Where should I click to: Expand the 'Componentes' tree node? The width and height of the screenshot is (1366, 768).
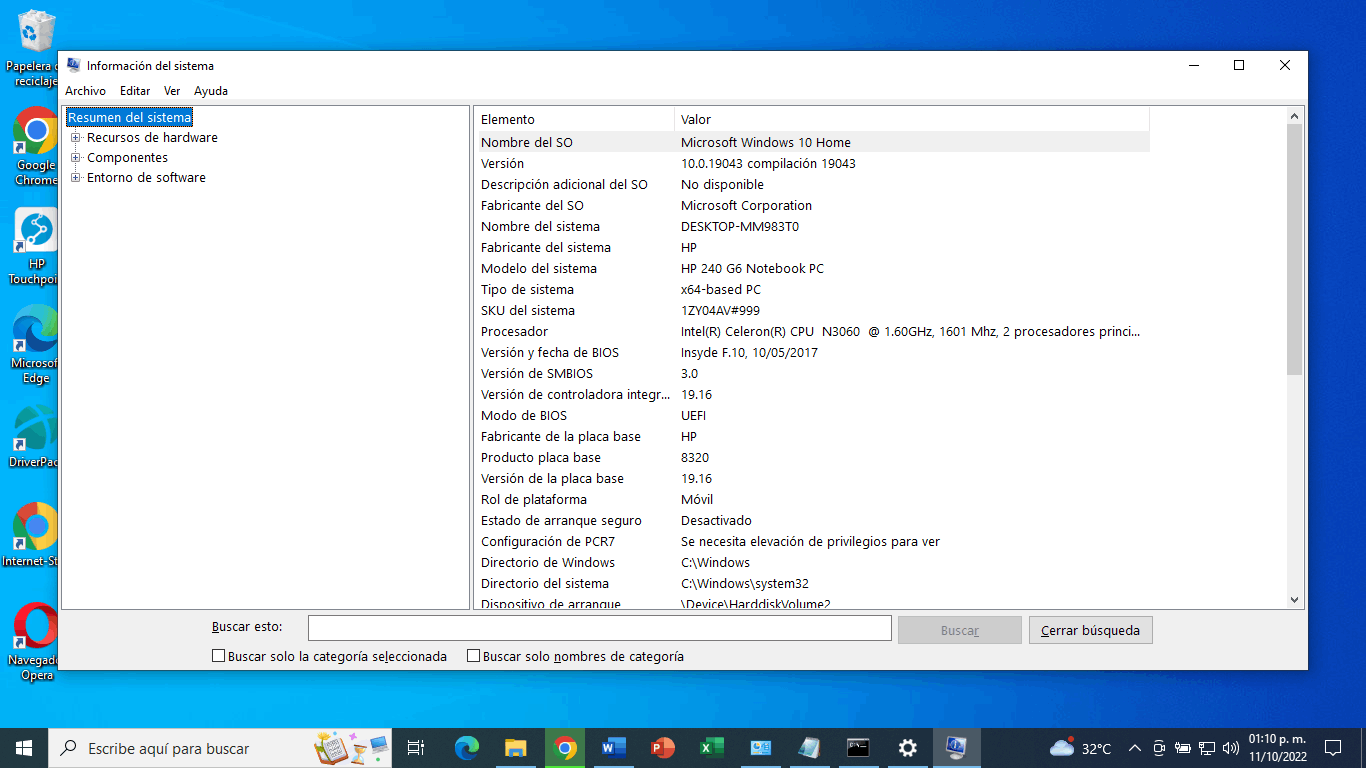pyautogui.click(x=76, y=158)
